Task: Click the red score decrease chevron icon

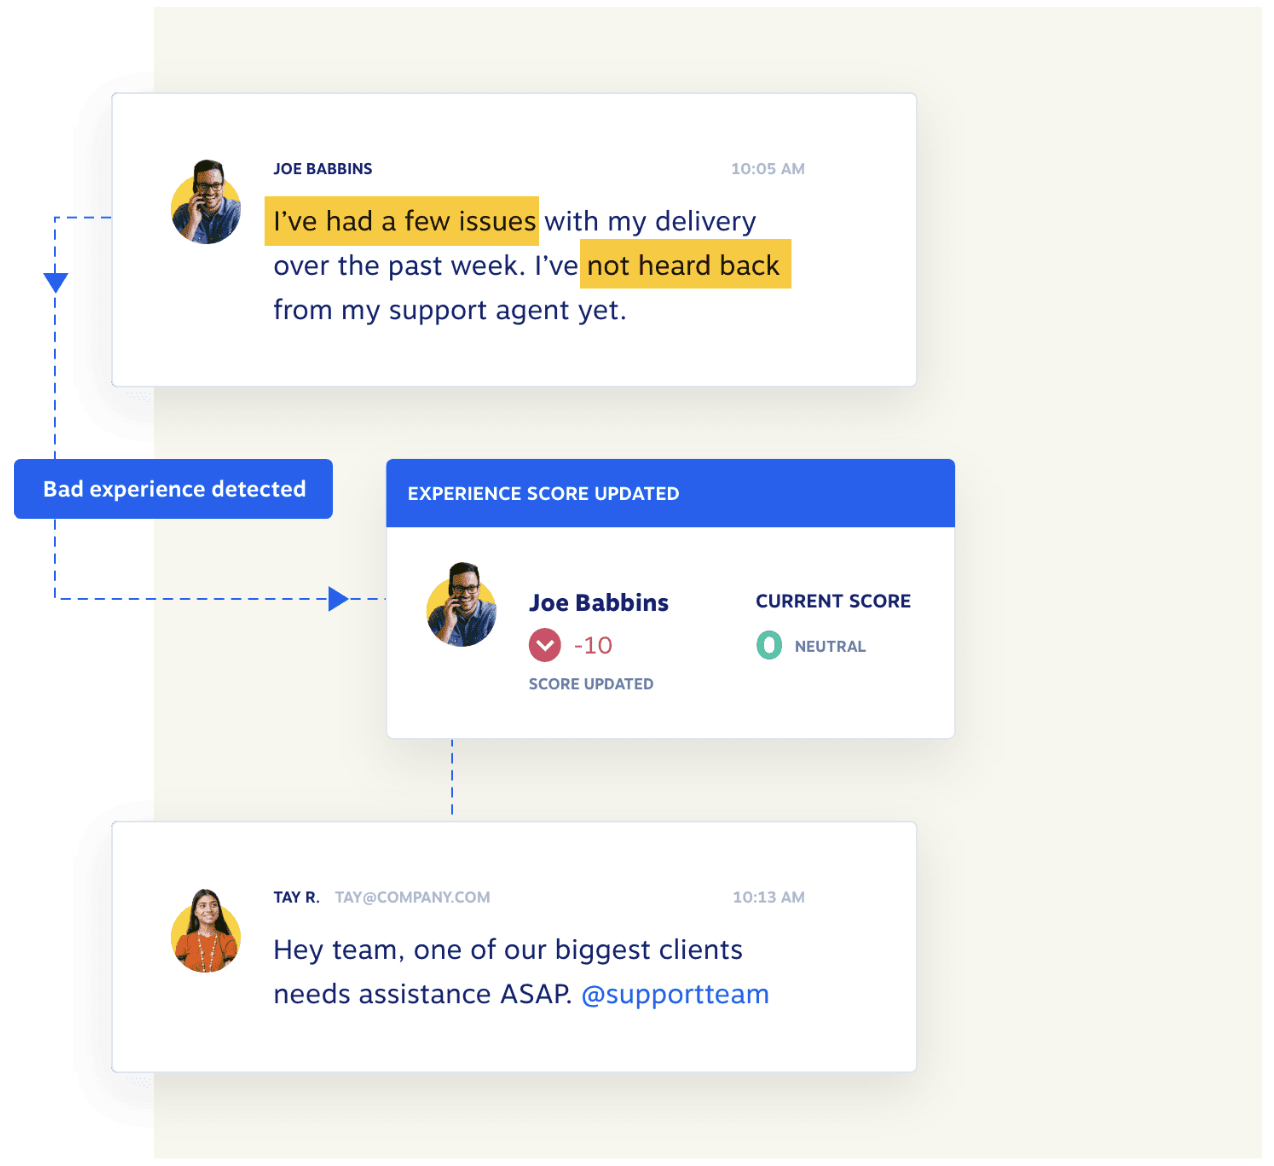Action: click(x=545, y=645)
